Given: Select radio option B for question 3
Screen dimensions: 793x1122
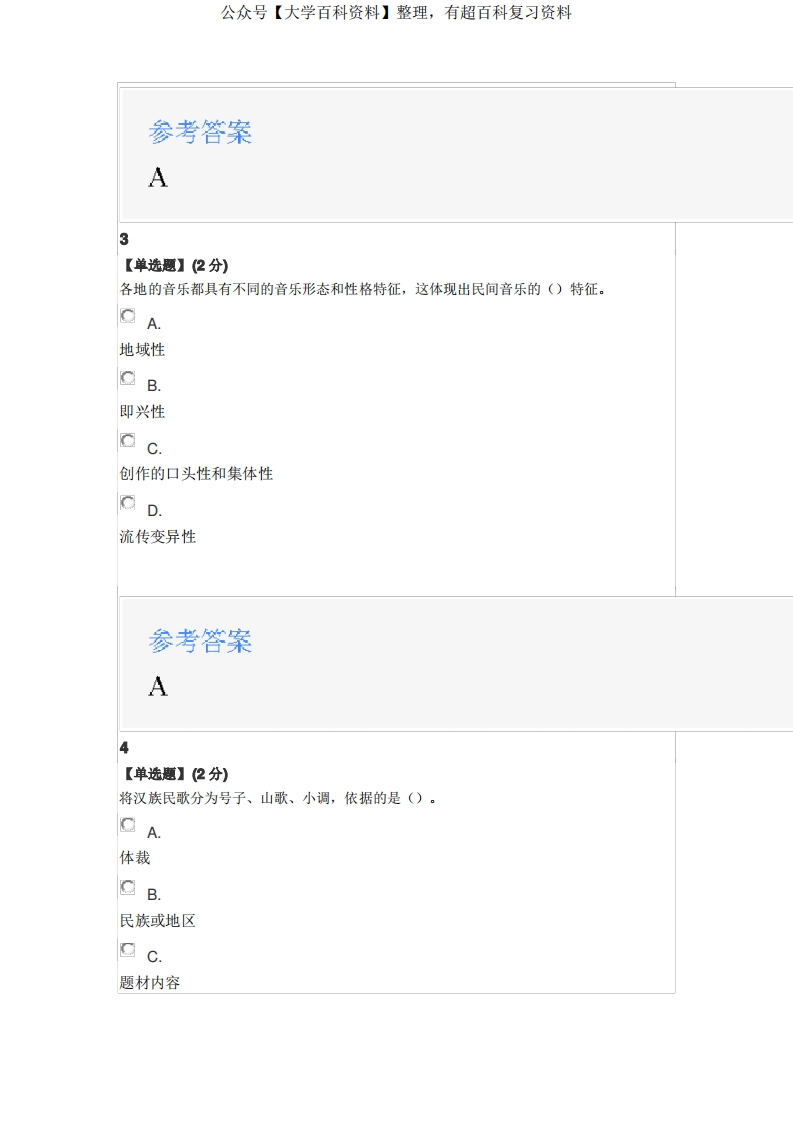Looking at the screenshot, I should (x=128, y=378).
